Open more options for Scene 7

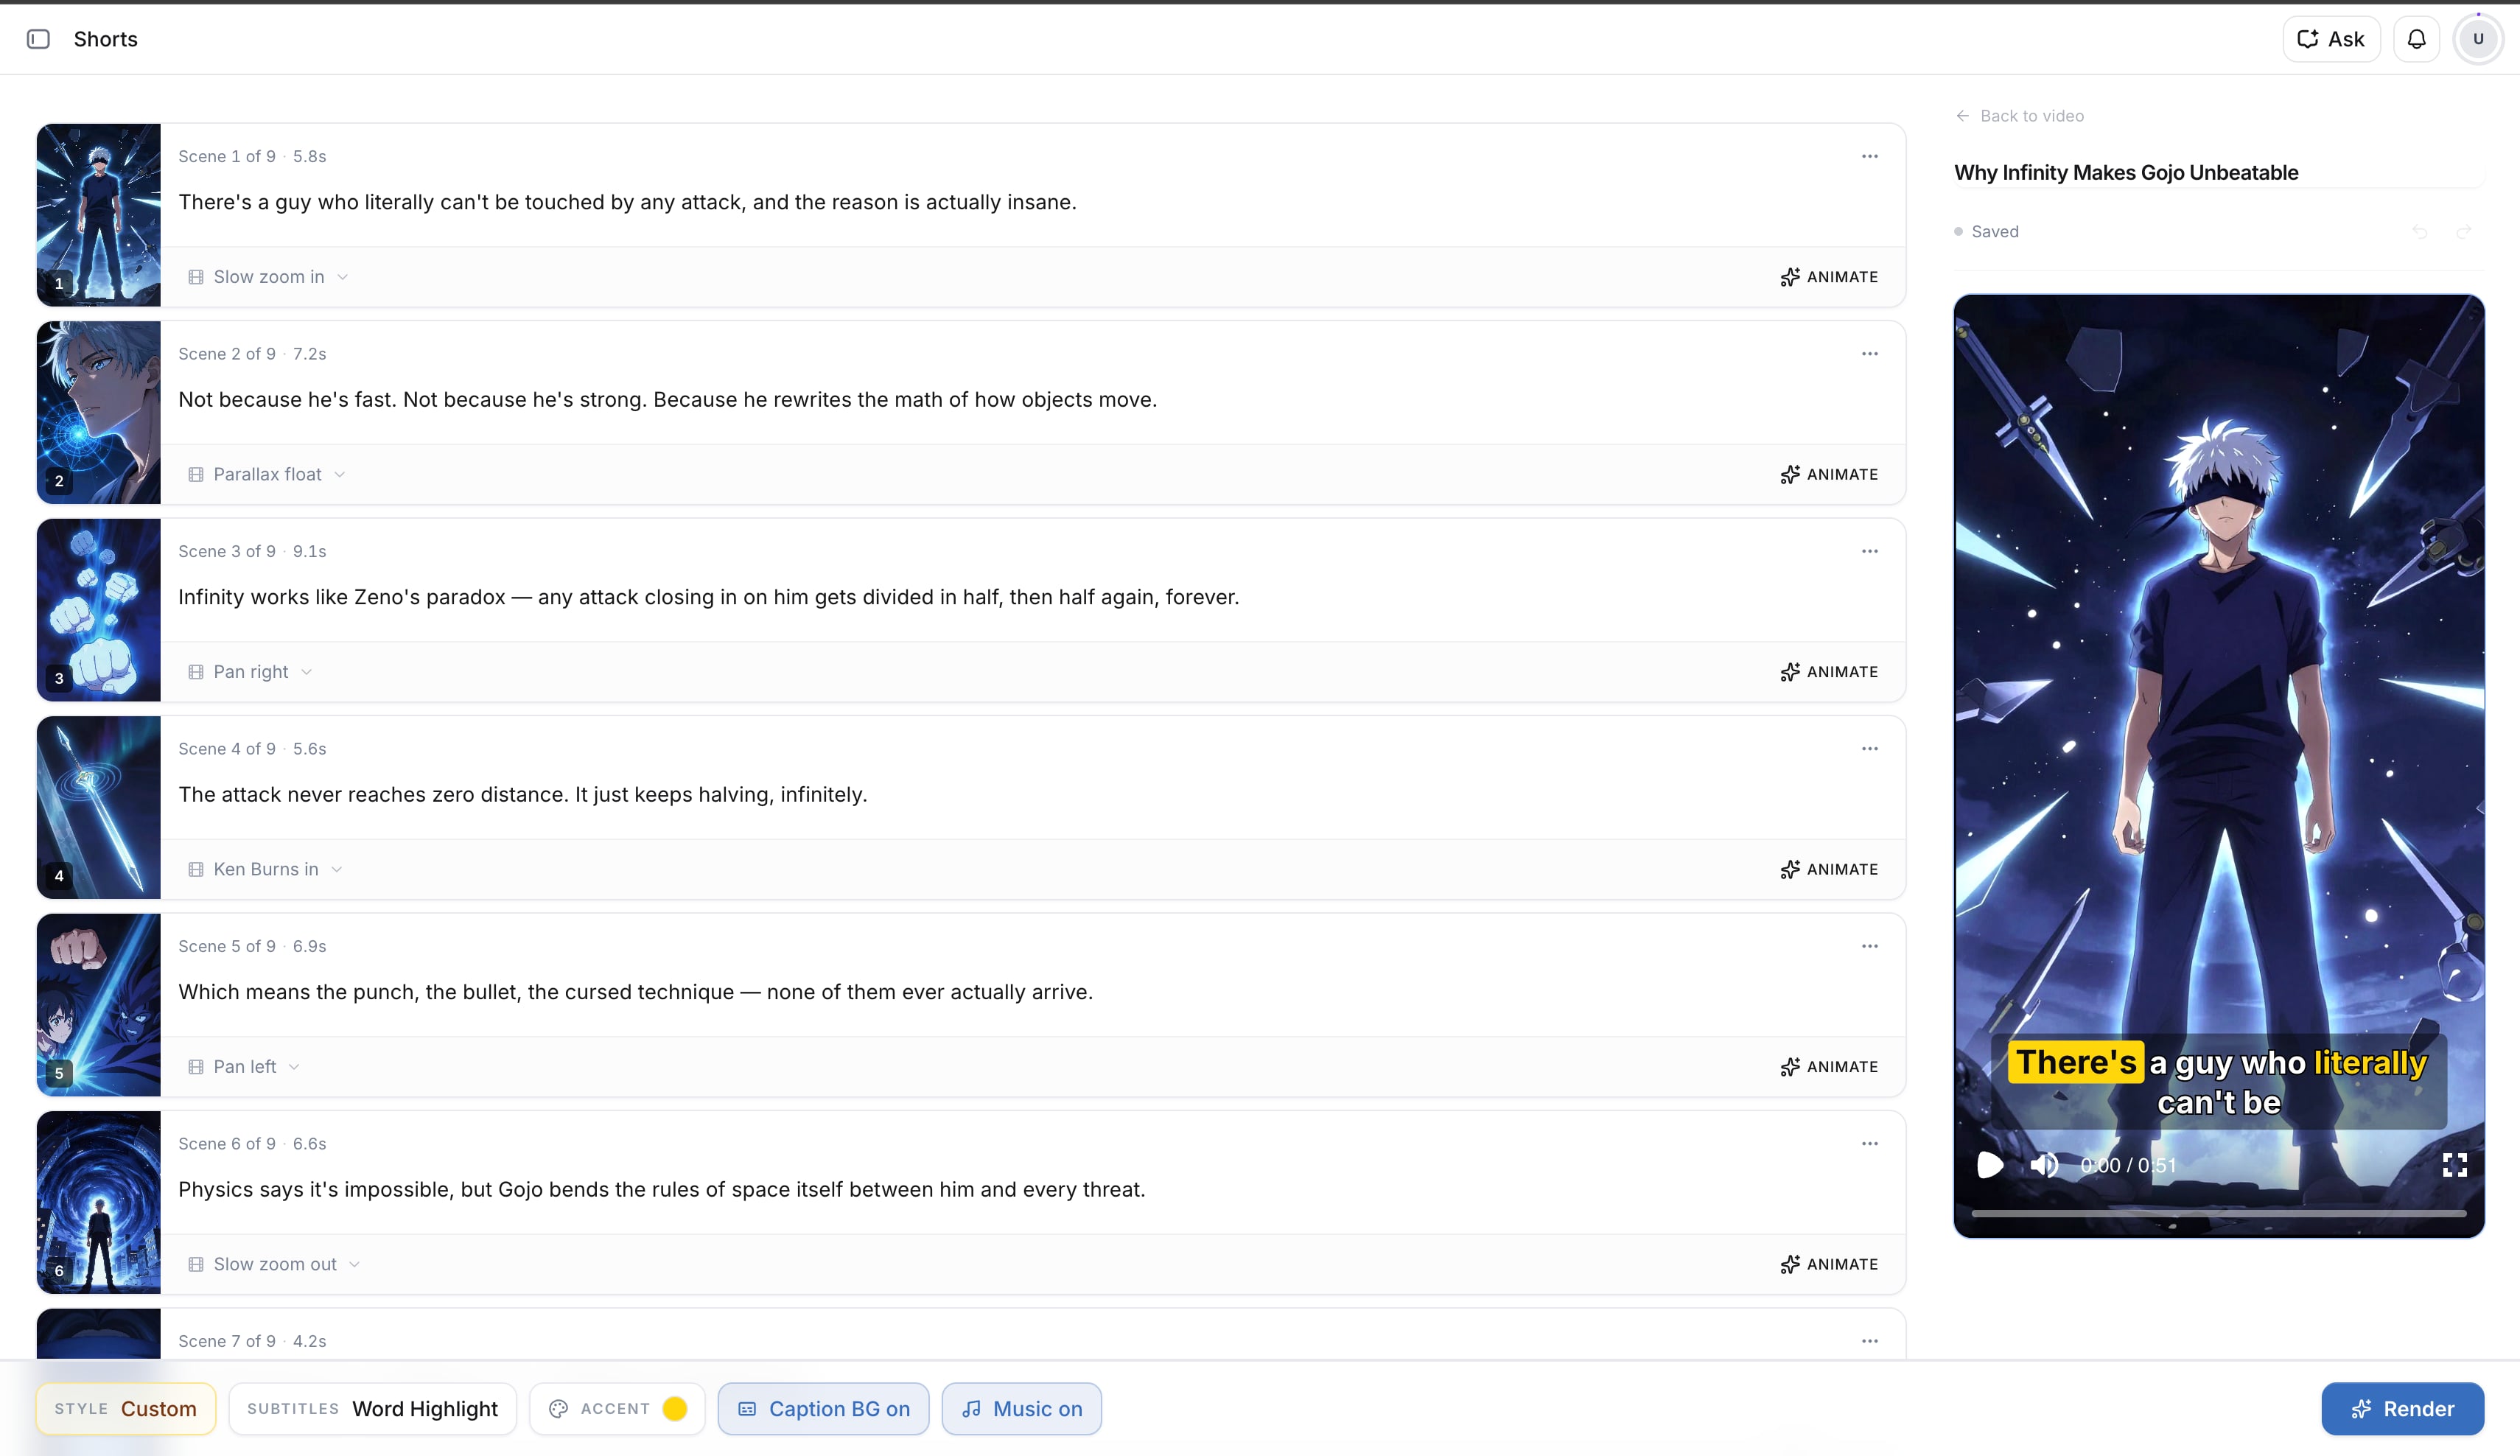coord(1869,1341)
